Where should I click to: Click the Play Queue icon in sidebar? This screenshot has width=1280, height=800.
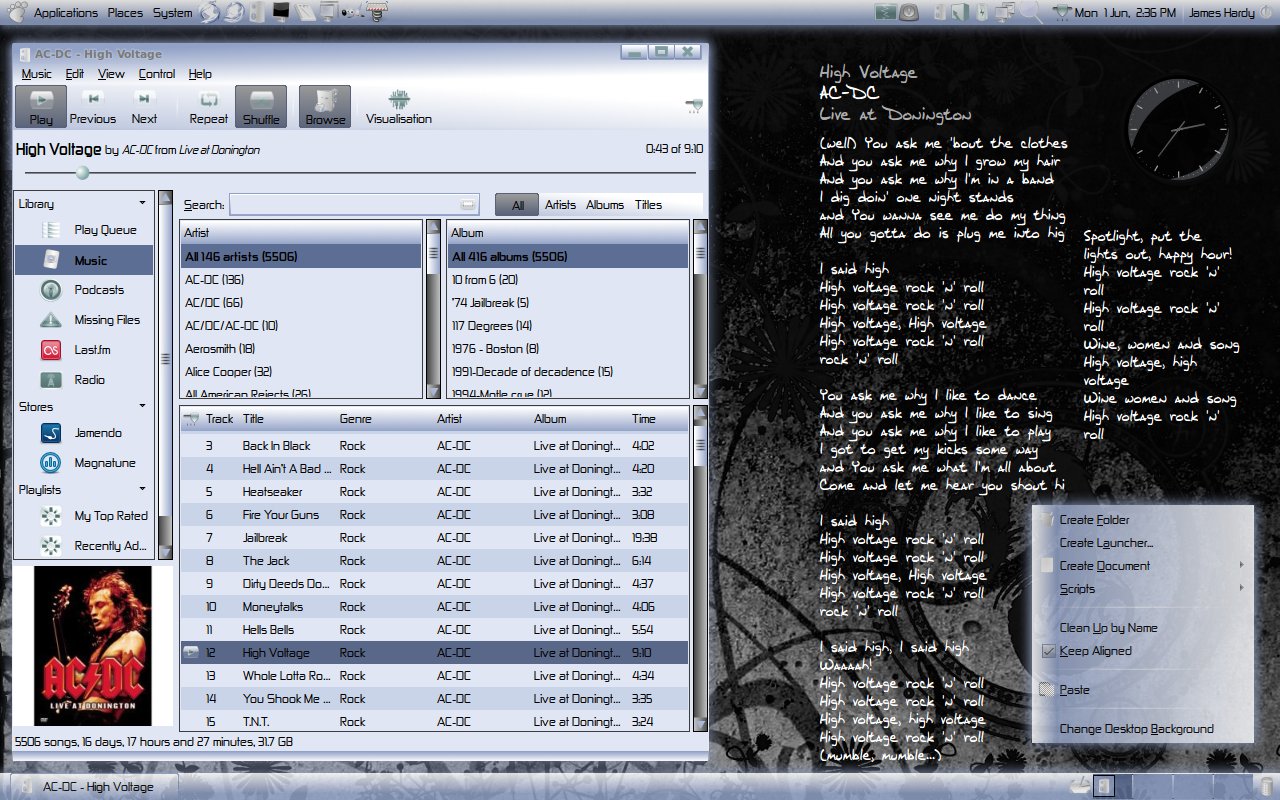pos(51,230)
